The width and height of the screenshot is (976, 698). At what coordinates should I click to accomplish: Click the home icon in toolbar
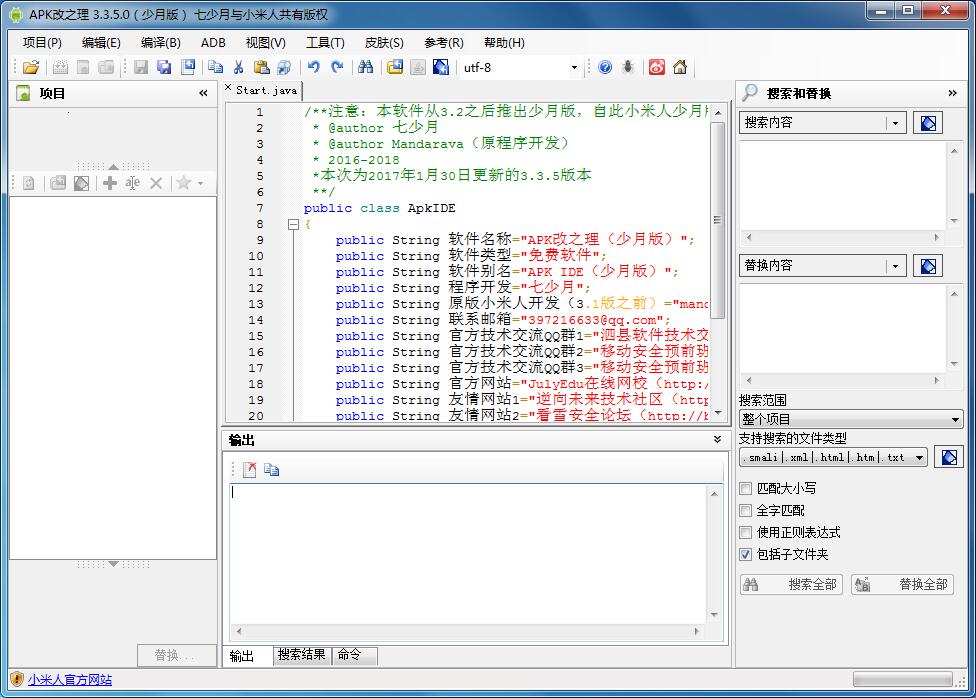tap(680, 68)
